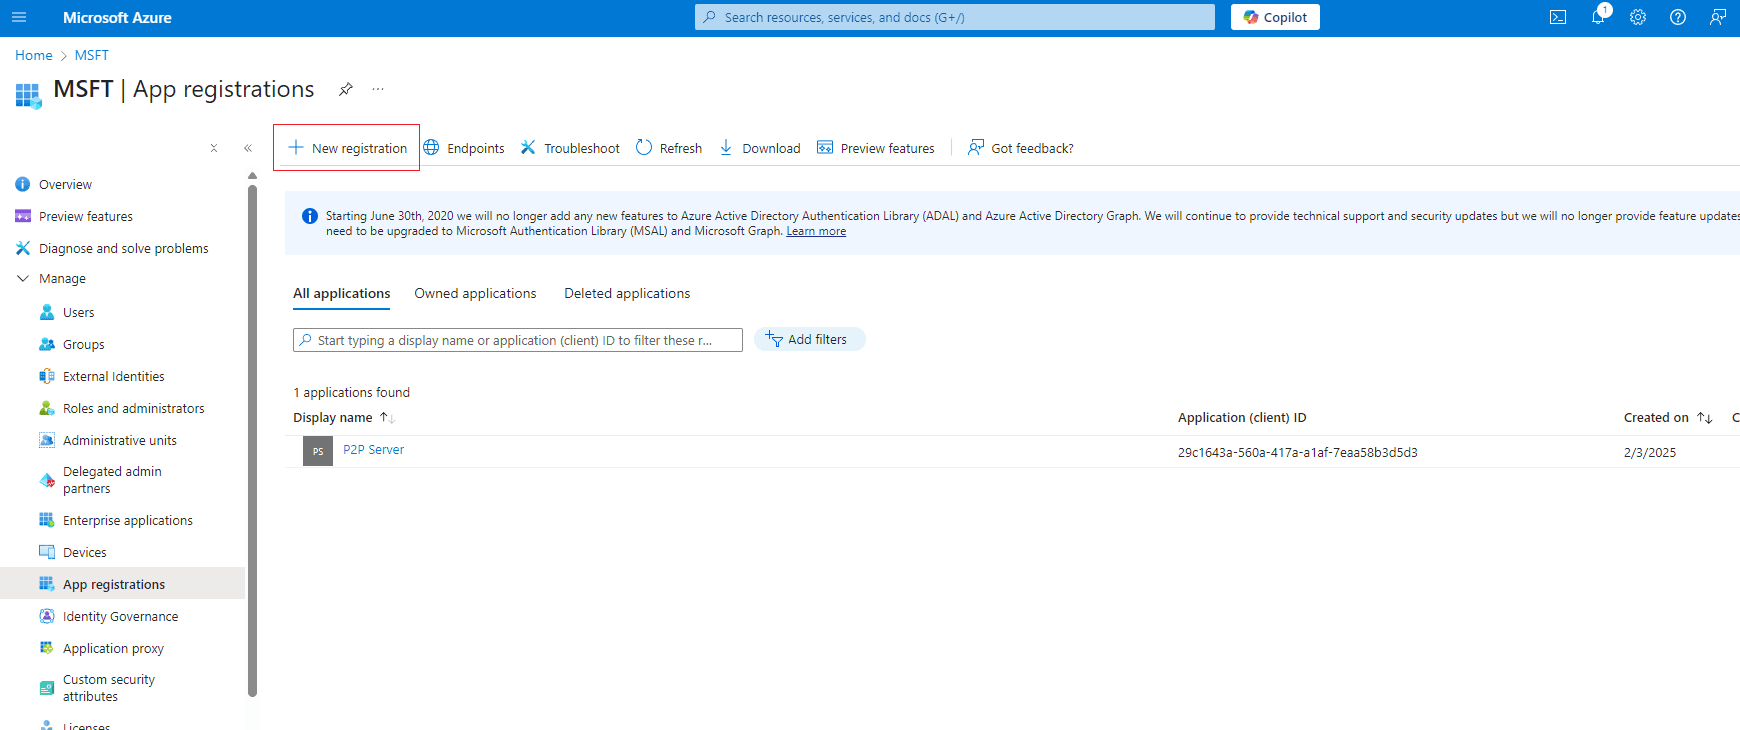Click the 1 applications found text
The width and height of the screenshot is (1740, 730).
pos(351,392)
